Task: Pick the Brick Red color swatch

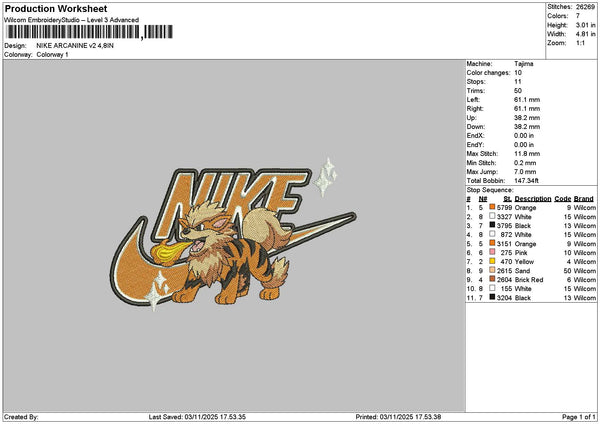Action: pyautogui.click(x=492, y=279)
